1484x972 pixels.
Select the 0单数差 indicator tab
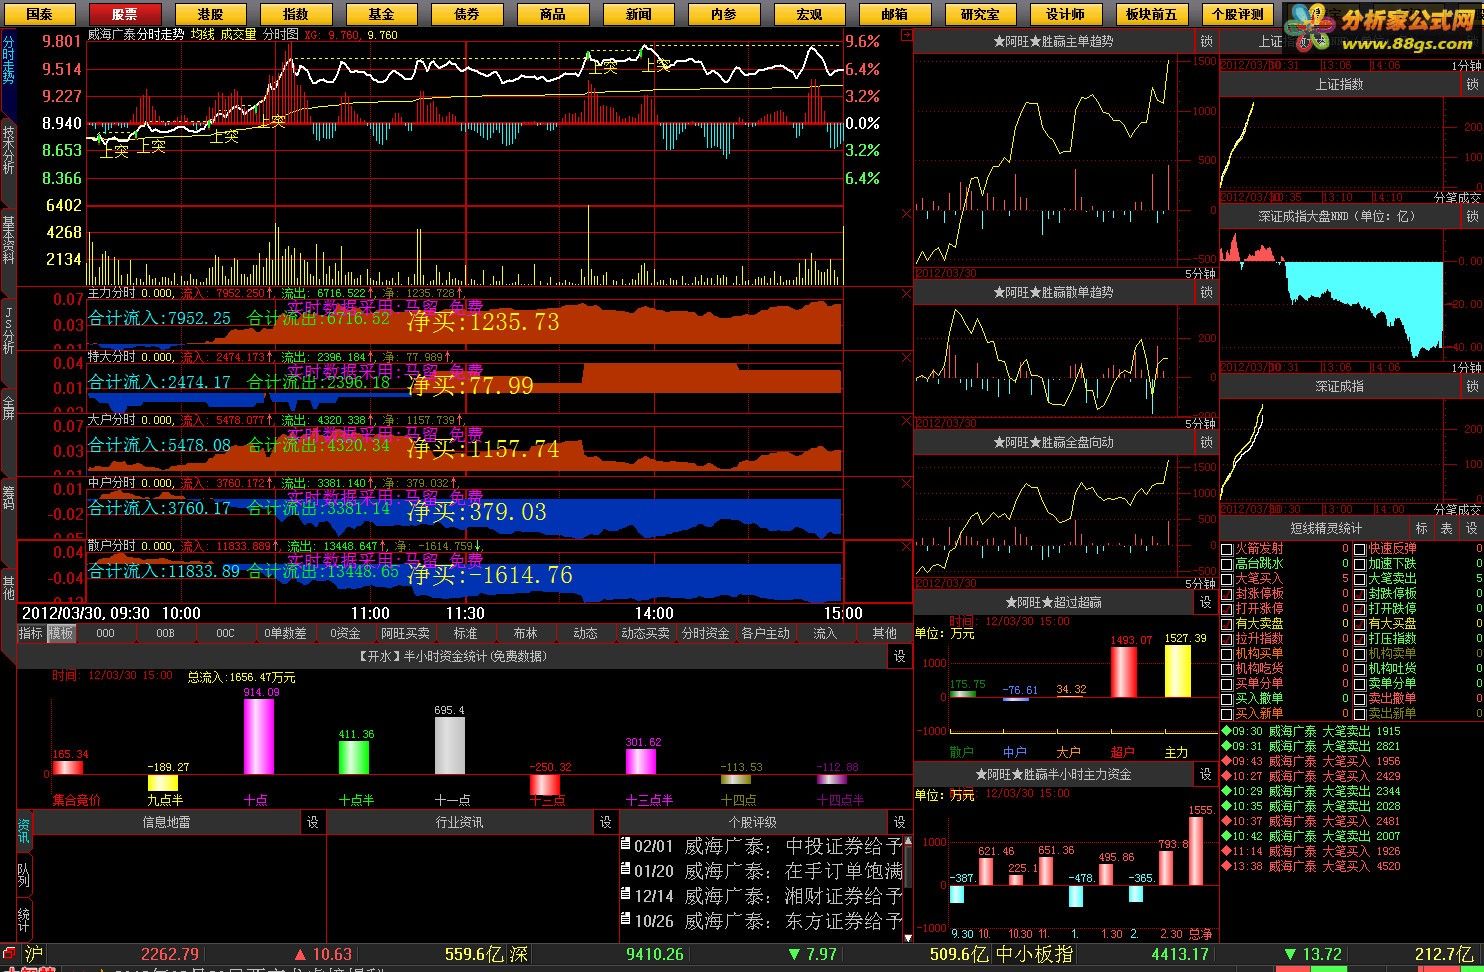[285, 633]
